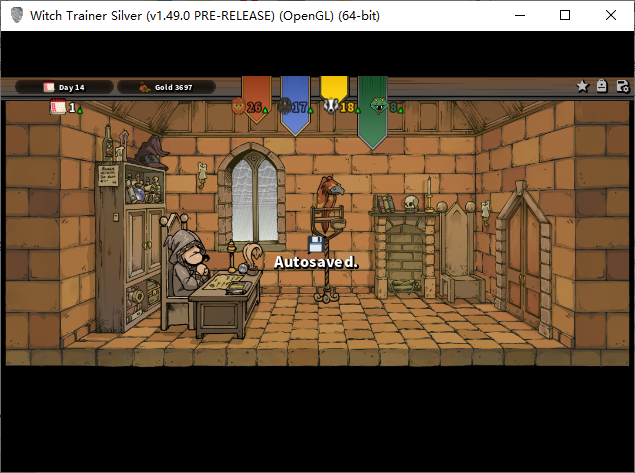This screenshot has width=635, height=473.
Task: Click the autosave floppy disk icon
Action: [315, 245]
